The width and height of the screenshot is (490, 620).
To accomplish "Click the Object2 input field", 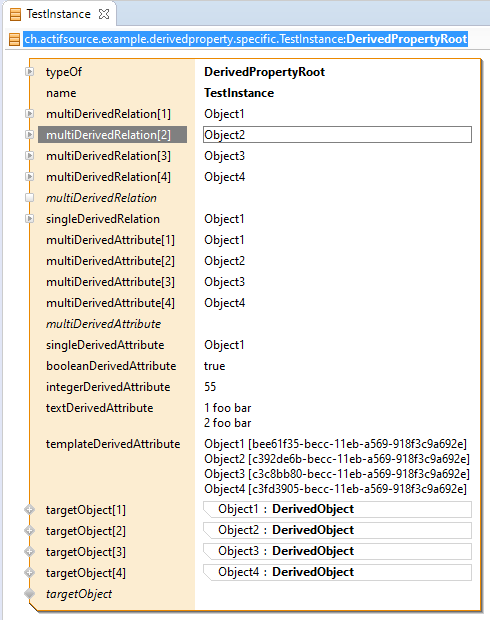I will 337,135.
